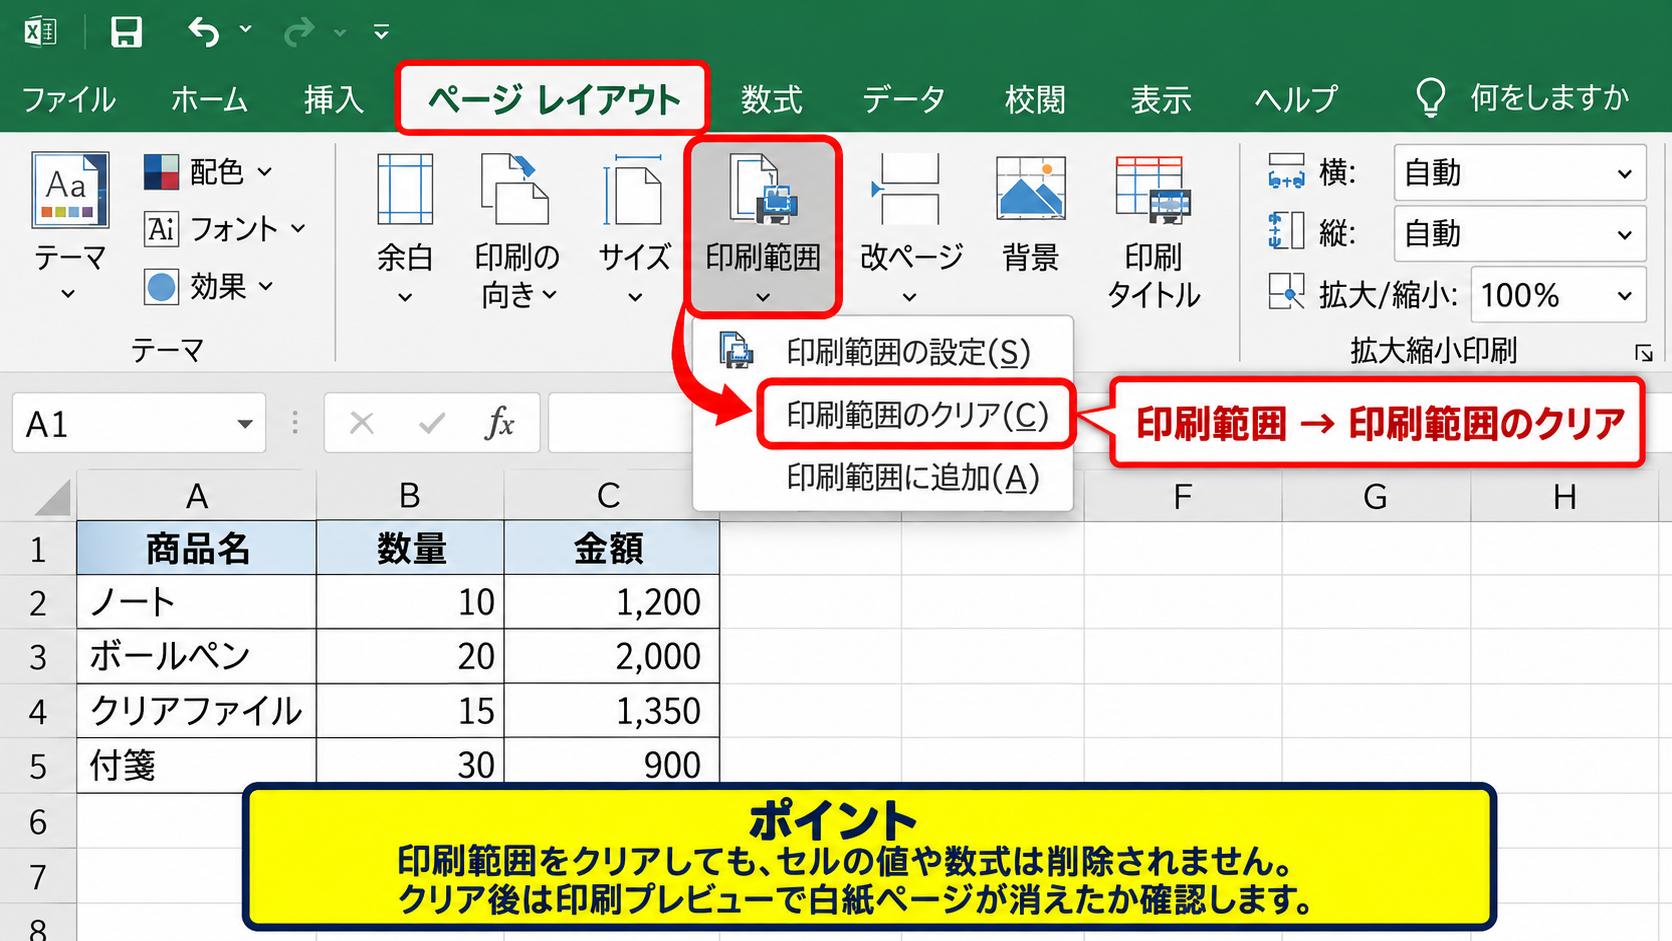This screenshot has height=941, width=1672.
Task: Open the 配色 color scheme menu
Action: (208, 172)
